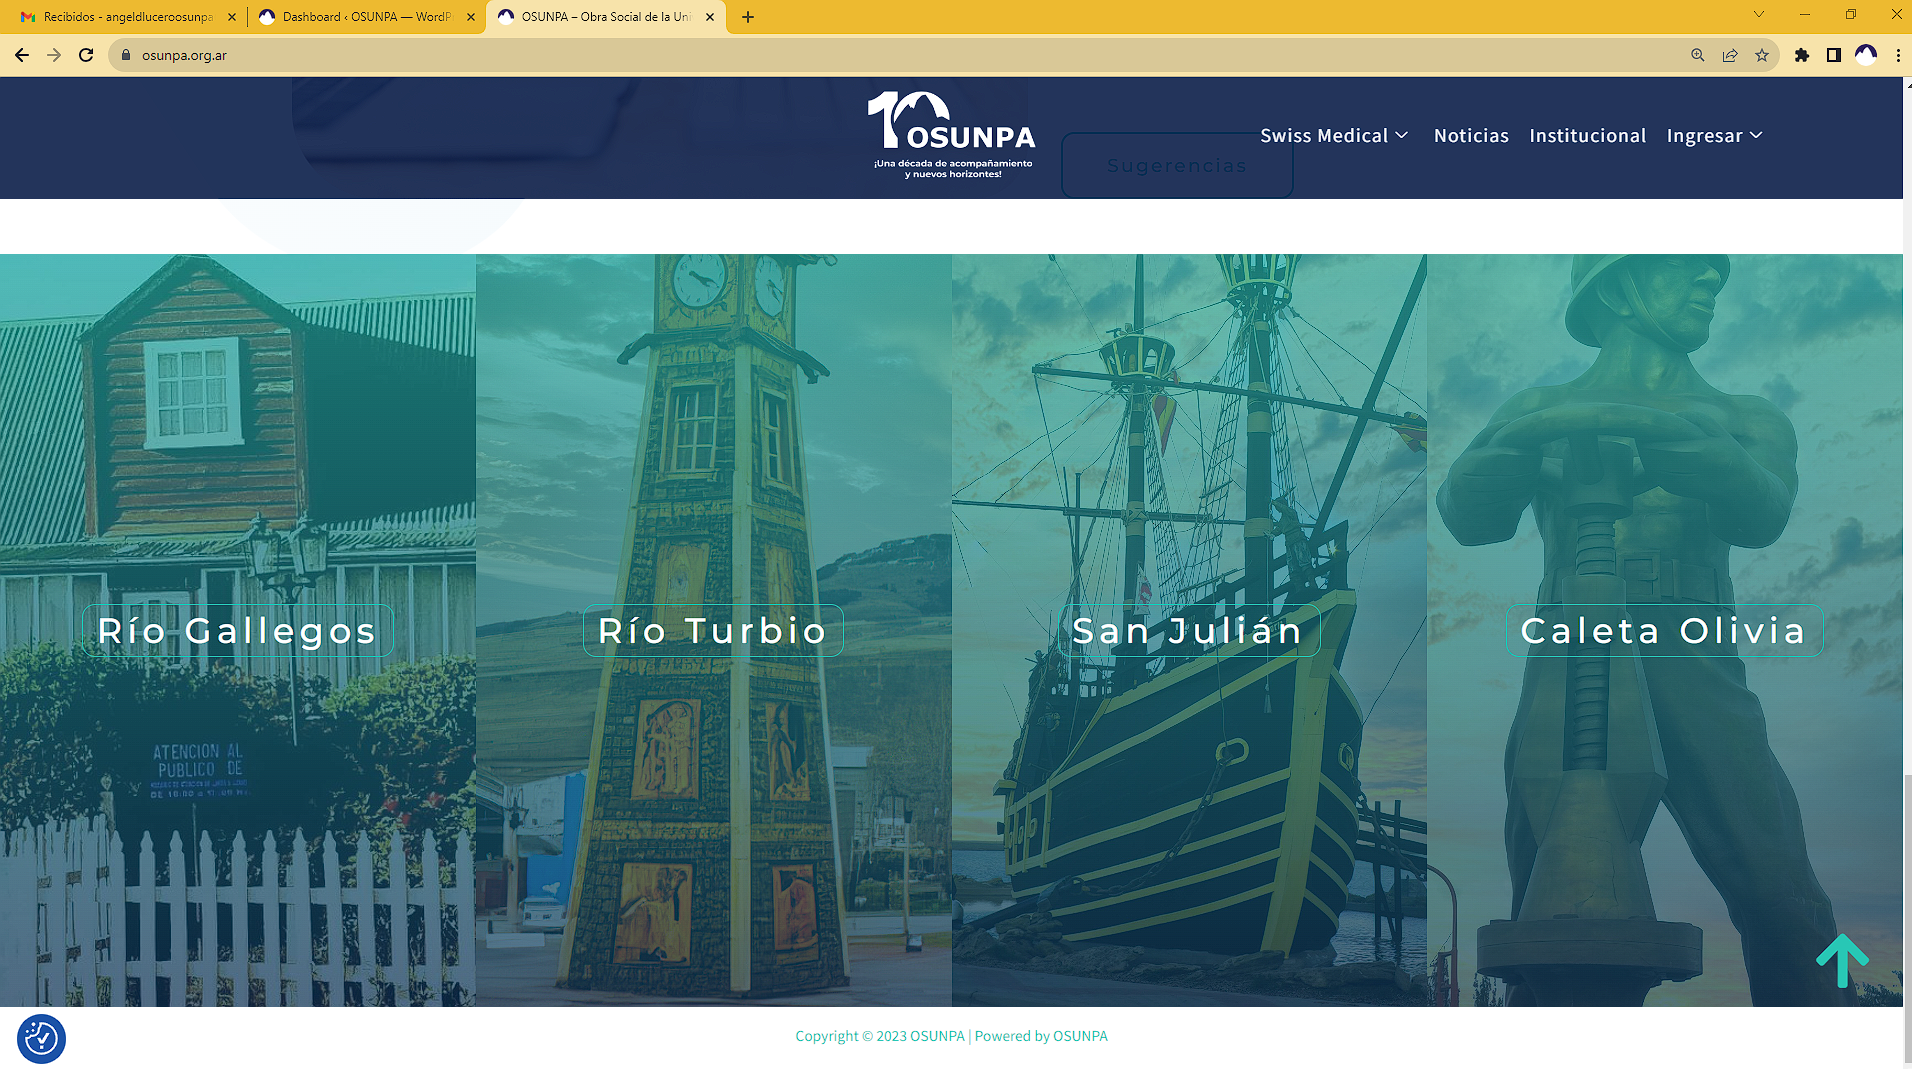Open the Institucional menu item

(x=1587, y=136)
